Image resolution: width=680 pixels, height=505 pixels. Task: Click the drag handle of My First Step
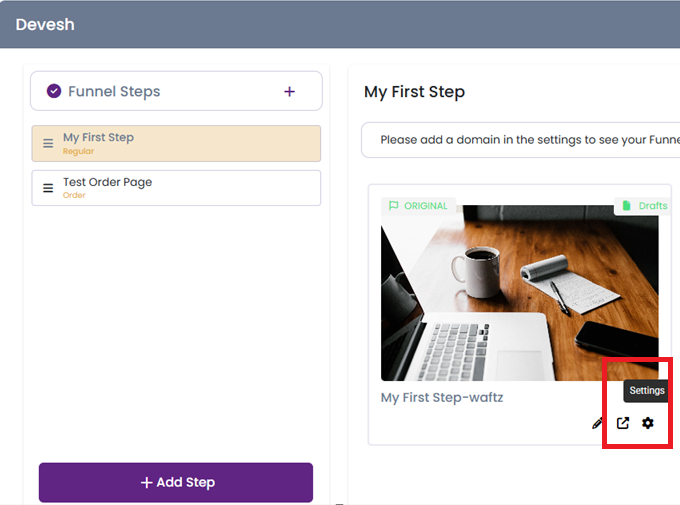(x=48, y=144)
